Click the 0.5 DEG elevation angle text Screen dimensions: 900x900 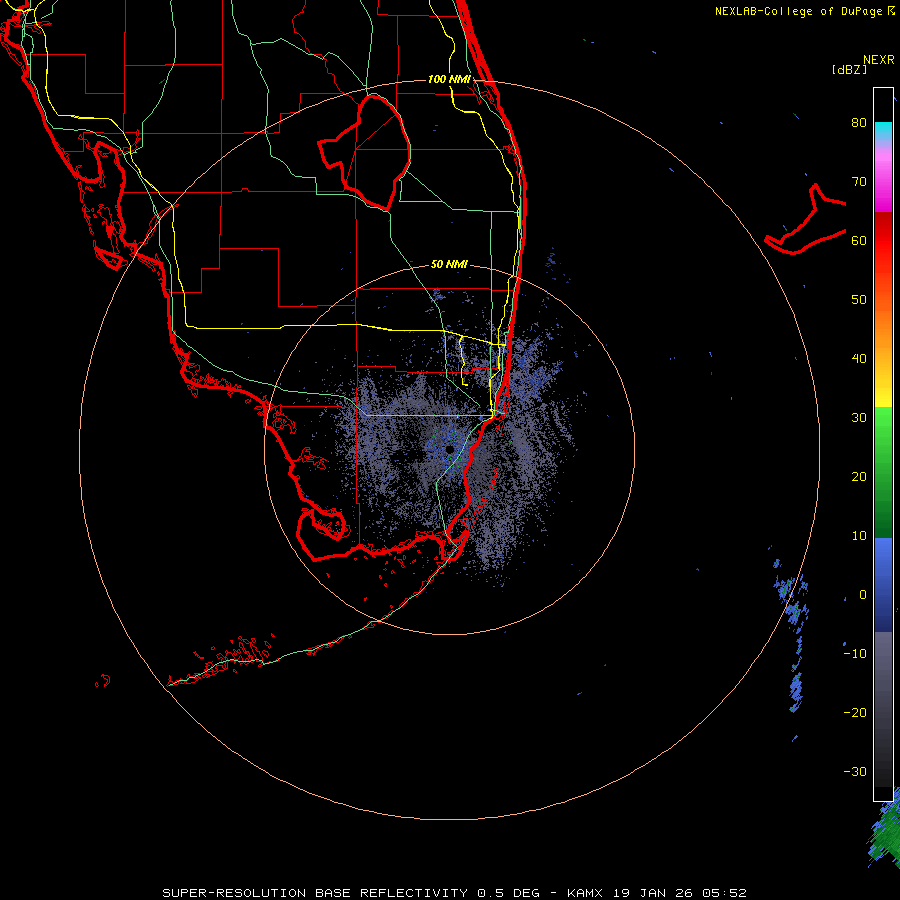pos(508,893)
